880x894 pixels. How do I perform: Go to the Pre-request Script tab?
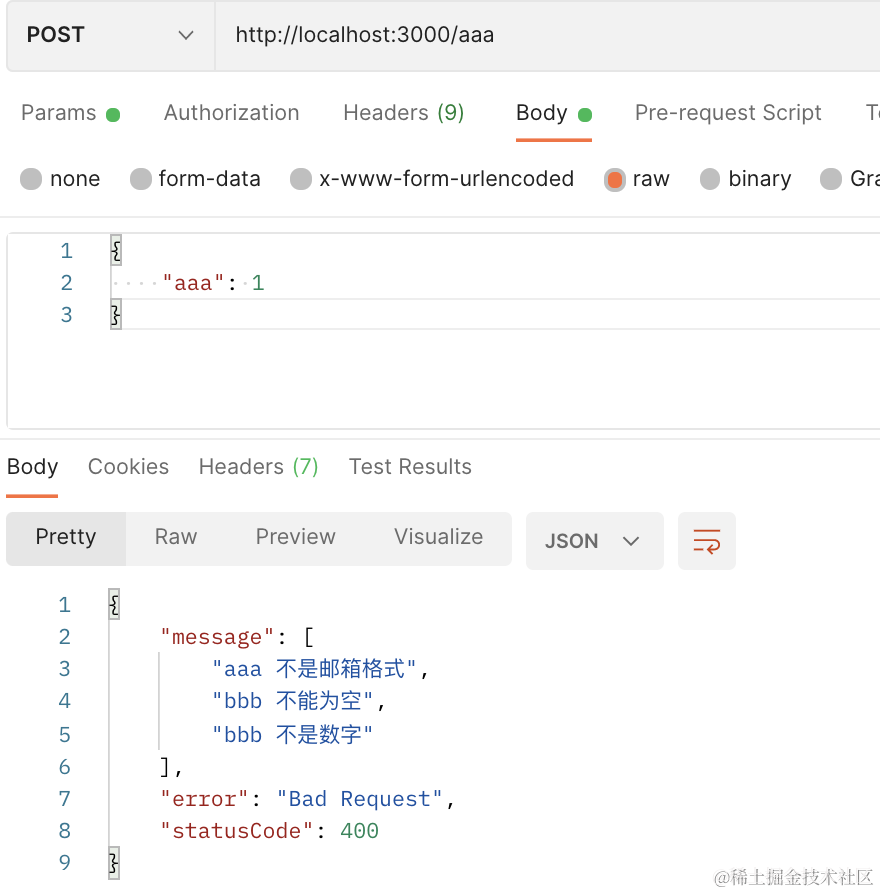pos(728,113)
